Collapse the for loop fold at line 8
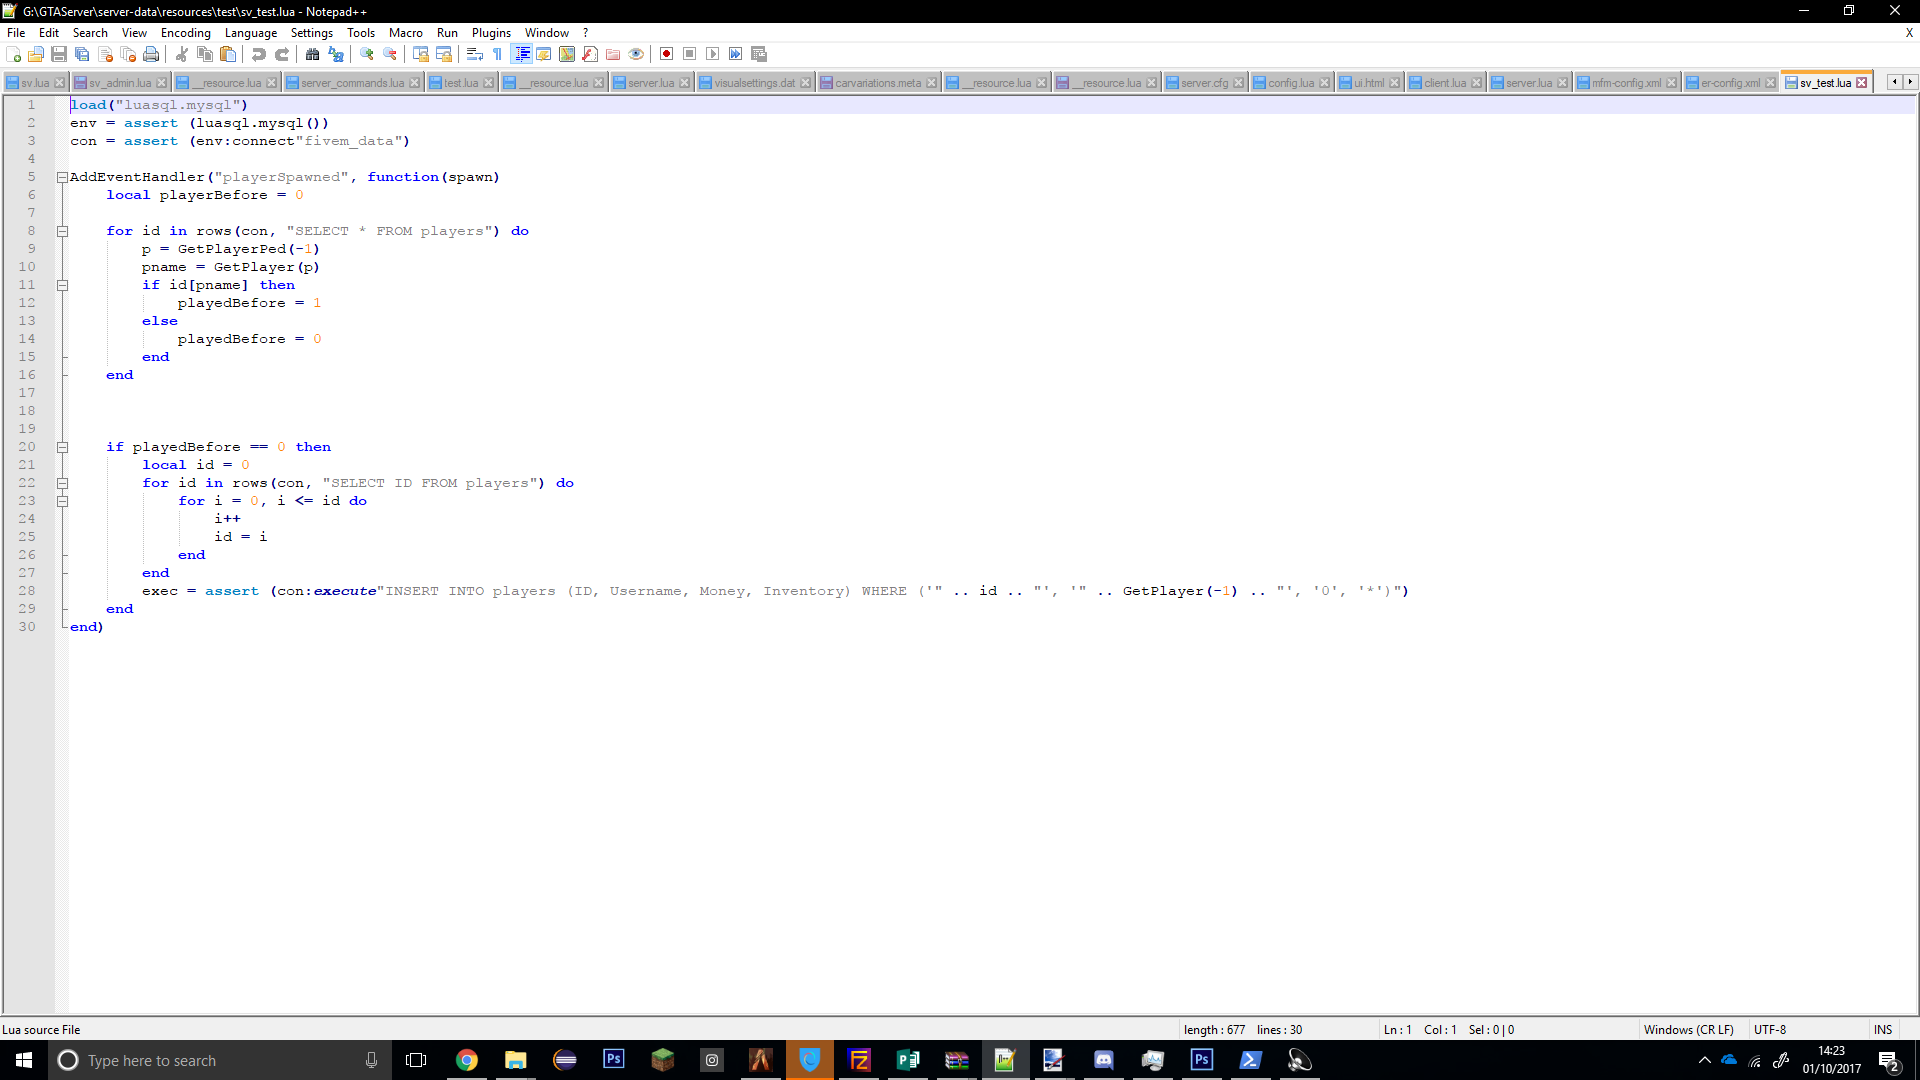This screenshot has height=1080, width=1920. (x=62, y=231)
